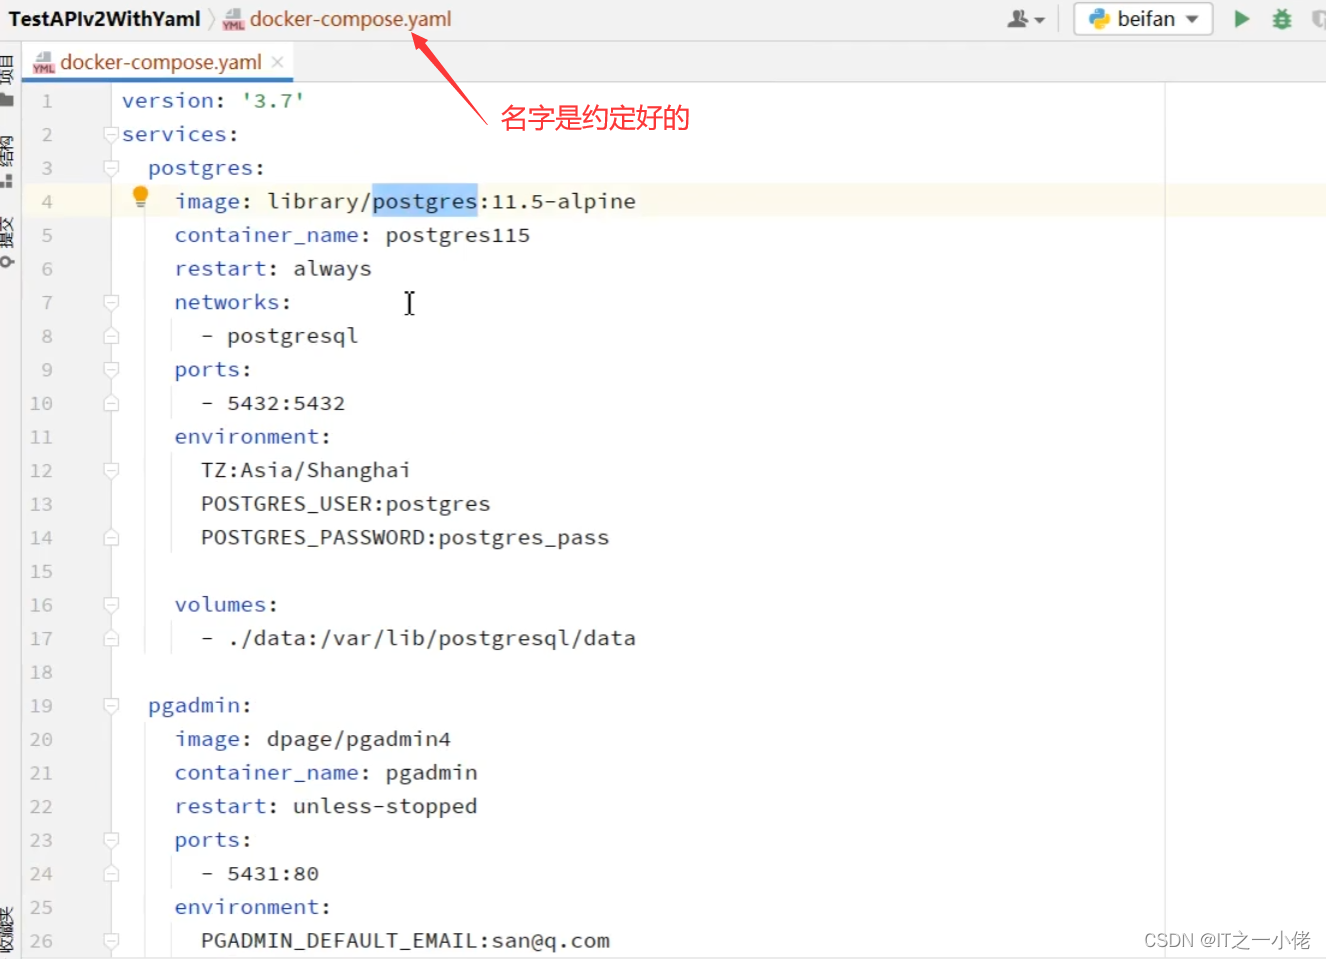
Task: Click the highlighted postgres in image line
Action: pos(425,201)
